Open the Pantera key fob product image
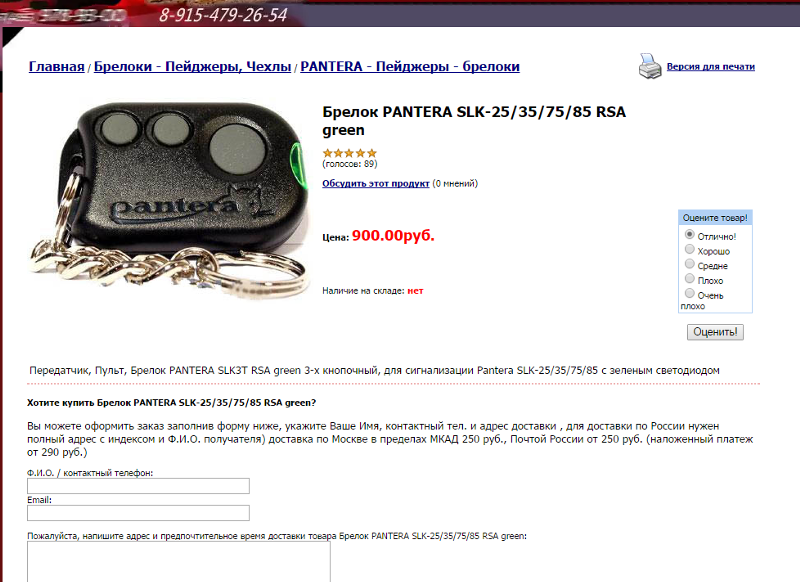The image size is (800, 582). [169, 198]
